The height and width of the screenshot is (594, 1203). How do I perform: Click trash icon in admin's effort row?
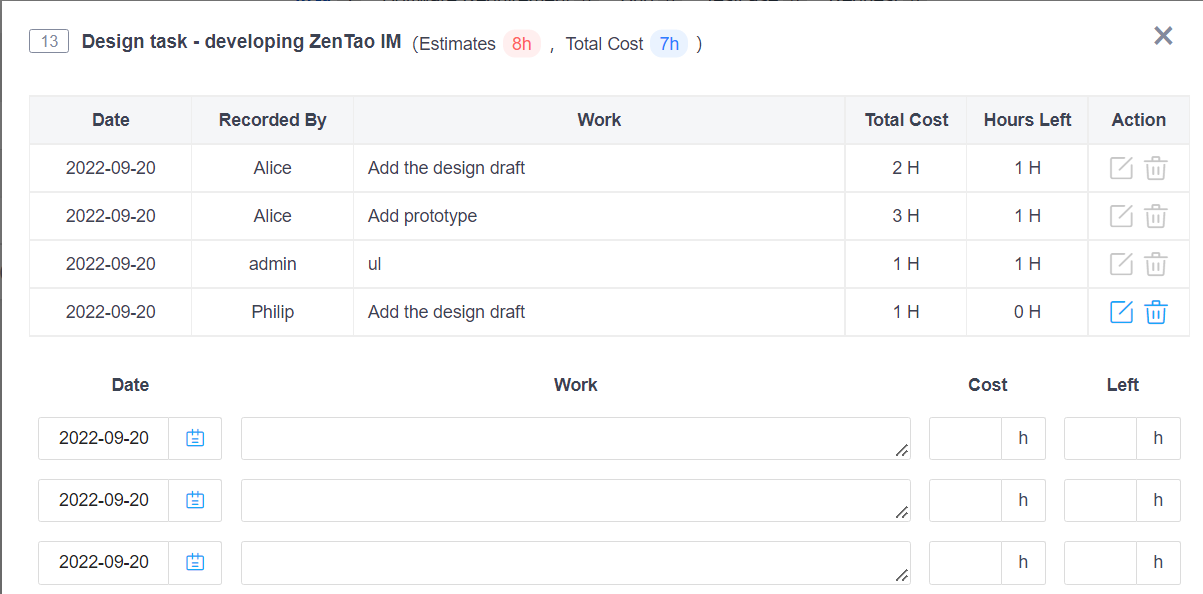pyautogui.click(x=1155, y=264)
